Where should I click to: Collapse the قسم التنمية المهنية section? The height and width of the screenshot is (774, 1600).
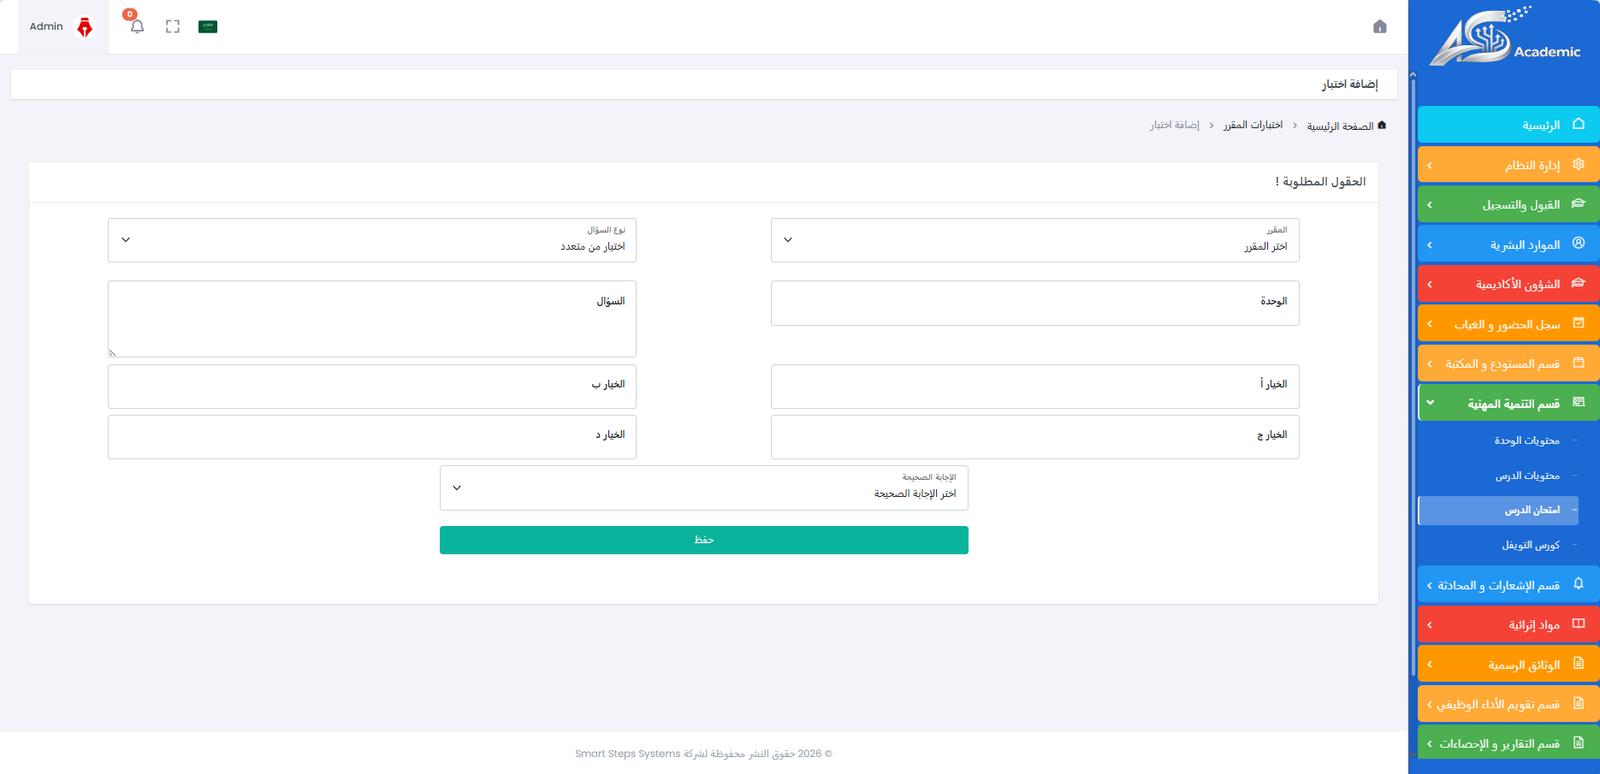pyautogui.click(x=1503, y=402)
